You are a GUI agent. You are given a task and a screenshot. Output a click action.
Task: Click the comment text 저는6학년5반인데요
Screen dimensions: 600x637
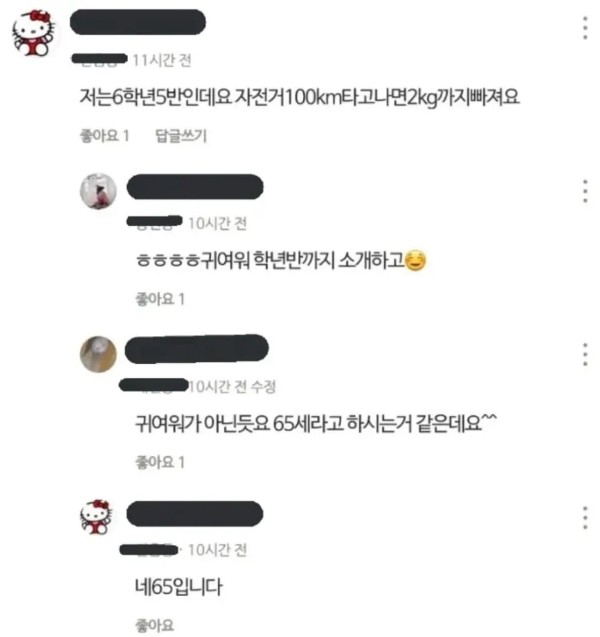click(156, 98)
